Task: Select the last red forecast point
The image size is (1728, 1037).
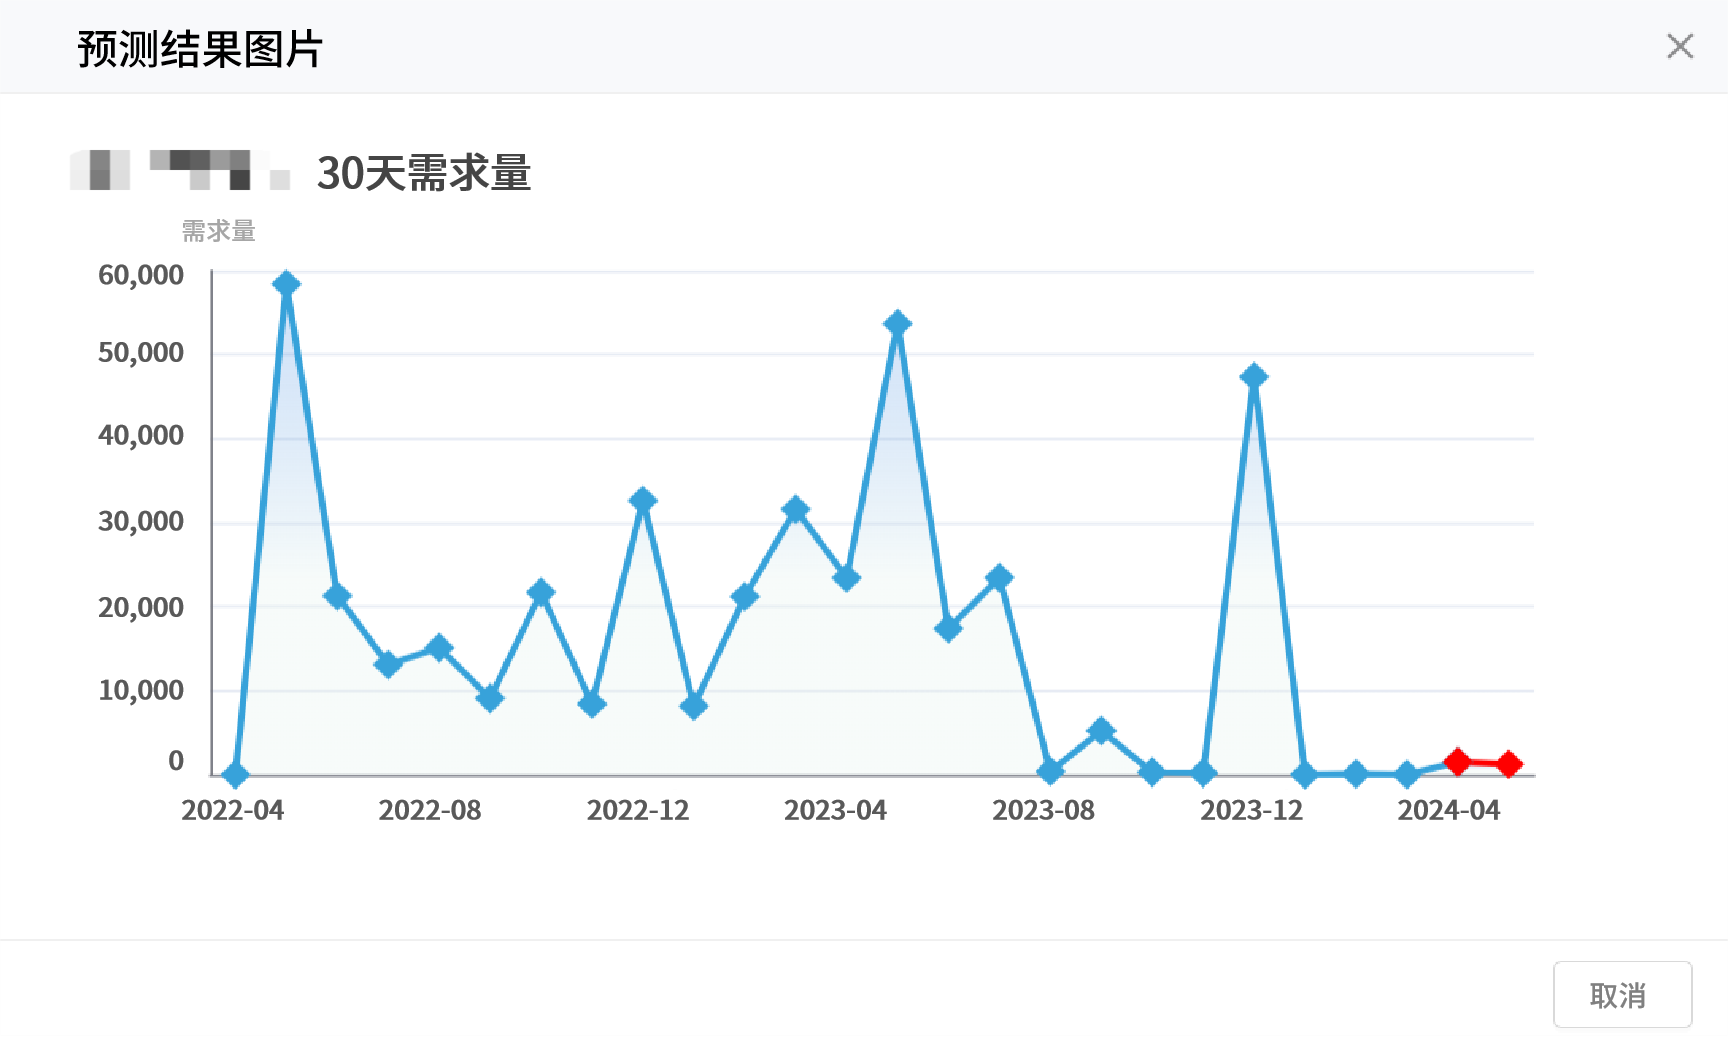Action: click(x=1509, y=764)
